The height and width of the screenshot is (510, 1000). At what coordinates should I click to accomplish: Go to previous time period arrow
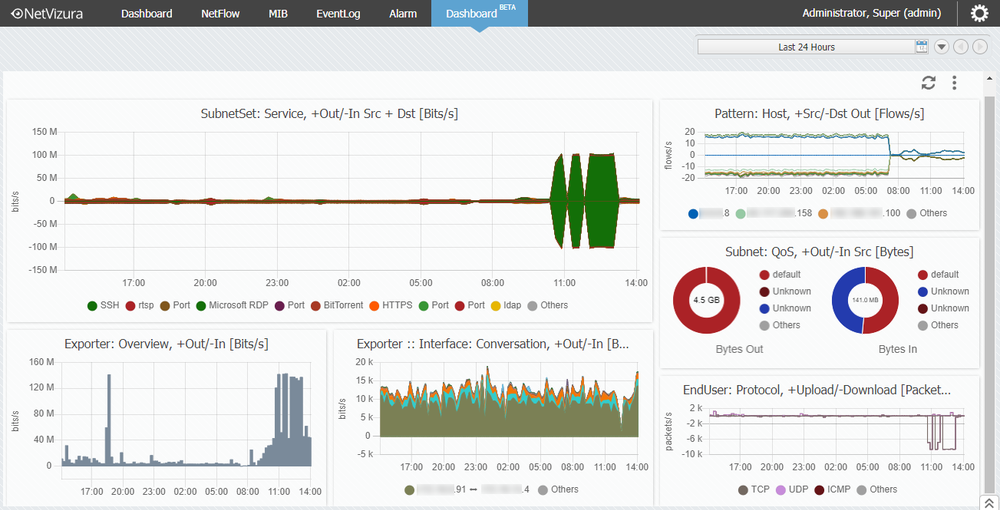point(960,47)
